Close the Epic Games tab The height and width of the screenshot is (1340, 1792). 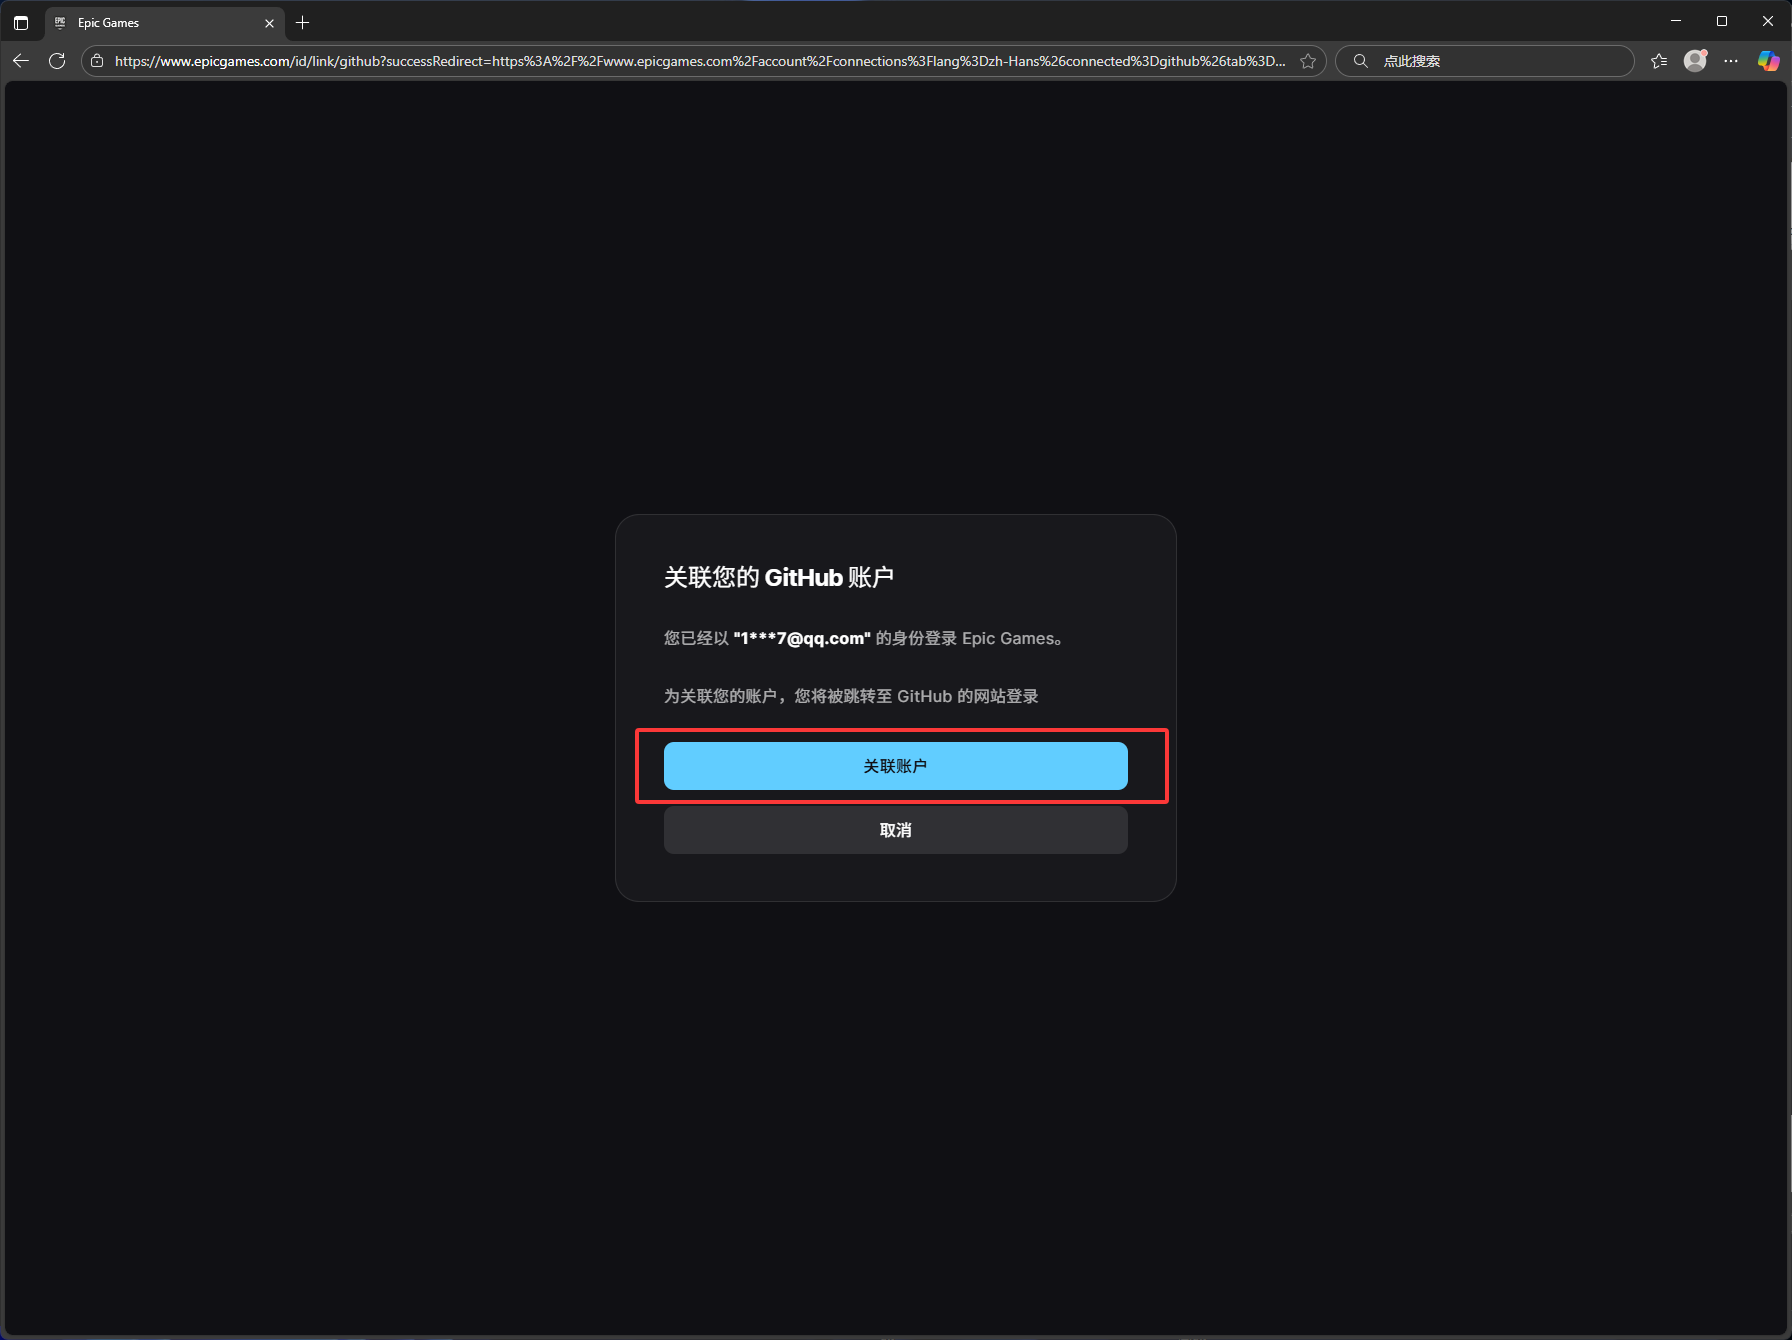[x=269, y=23]
